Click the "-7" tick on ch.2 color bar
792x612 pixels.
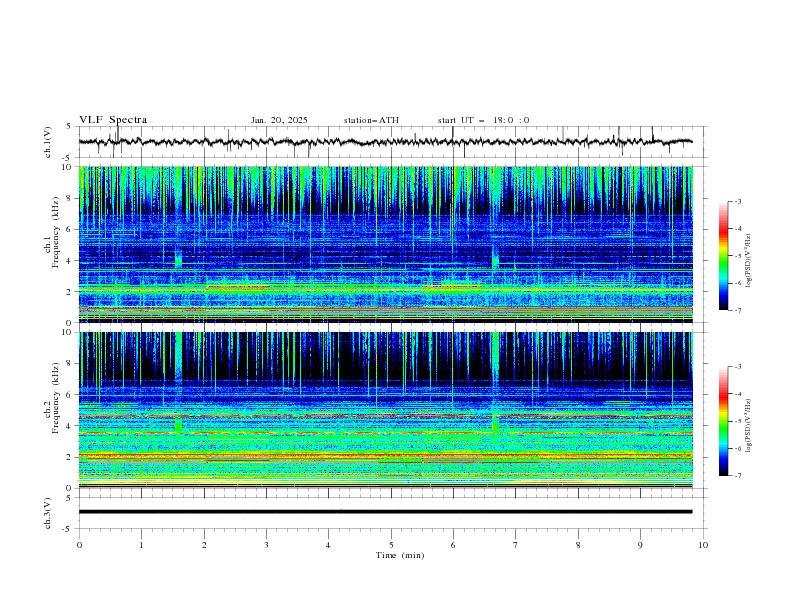738,475
